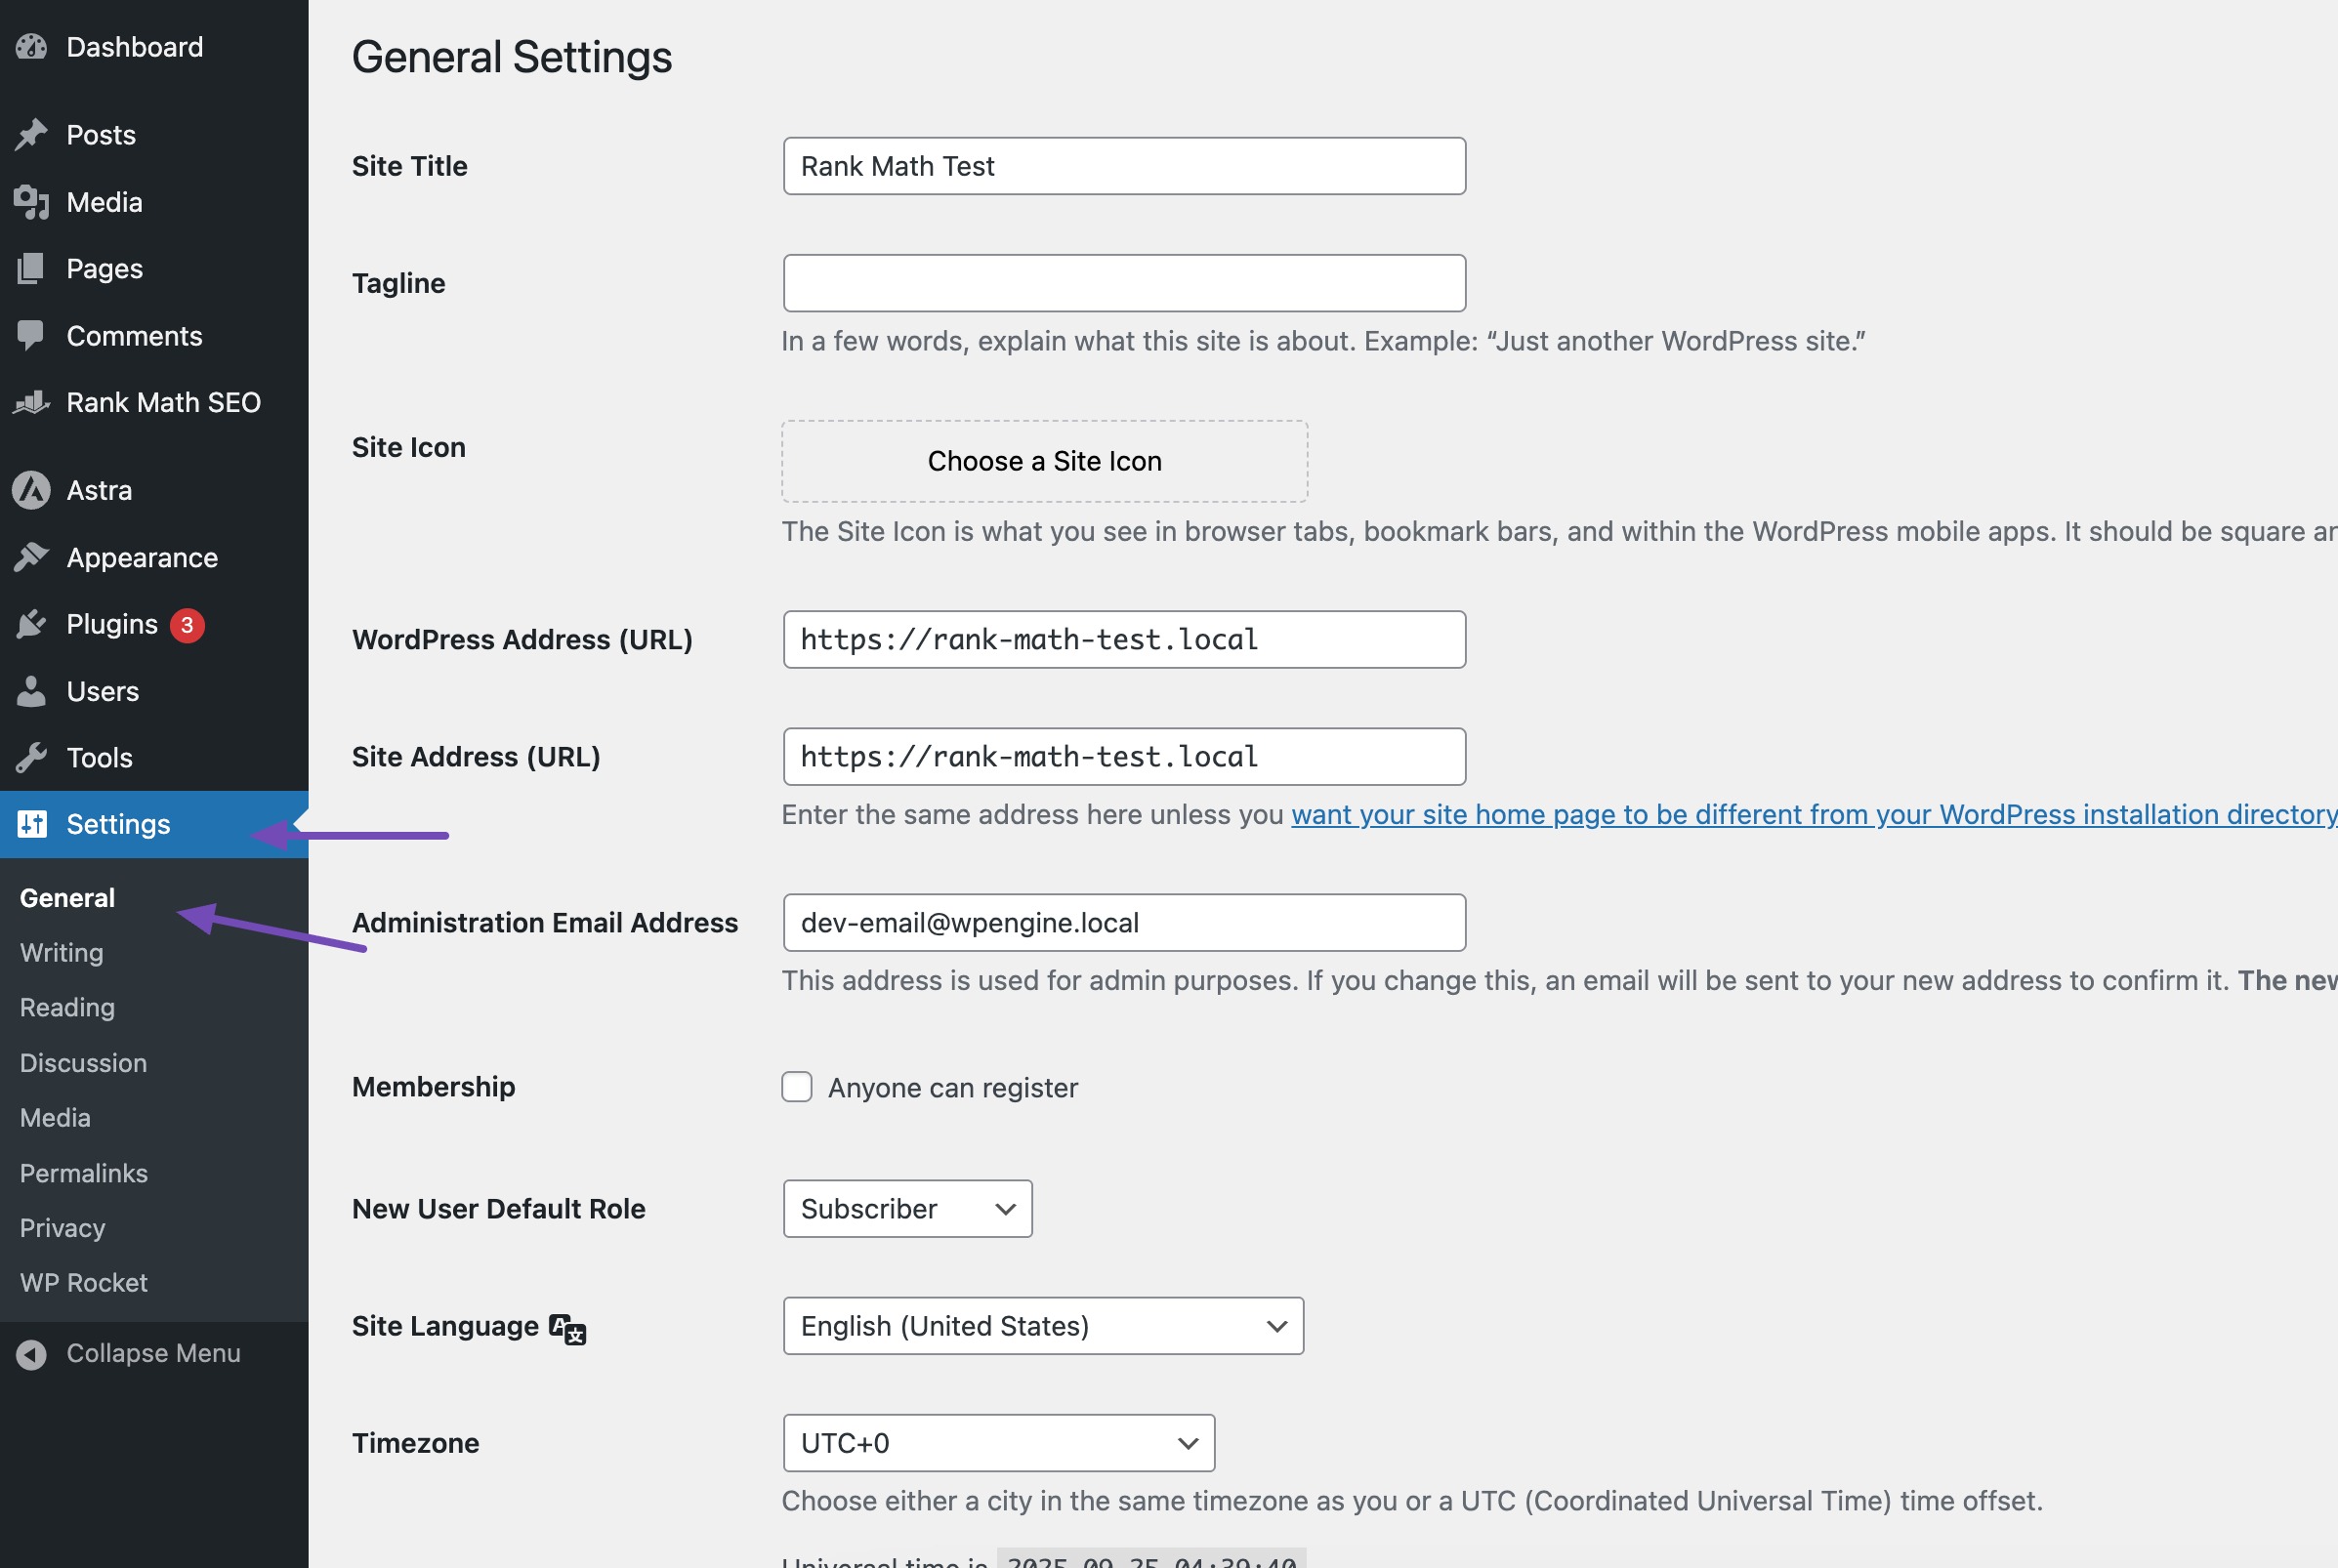Image resolution: width=2338 pixels, height=1568 pixels.
Task: Click the Collapse Menu arrow icon
Action: pos(32,1354)
